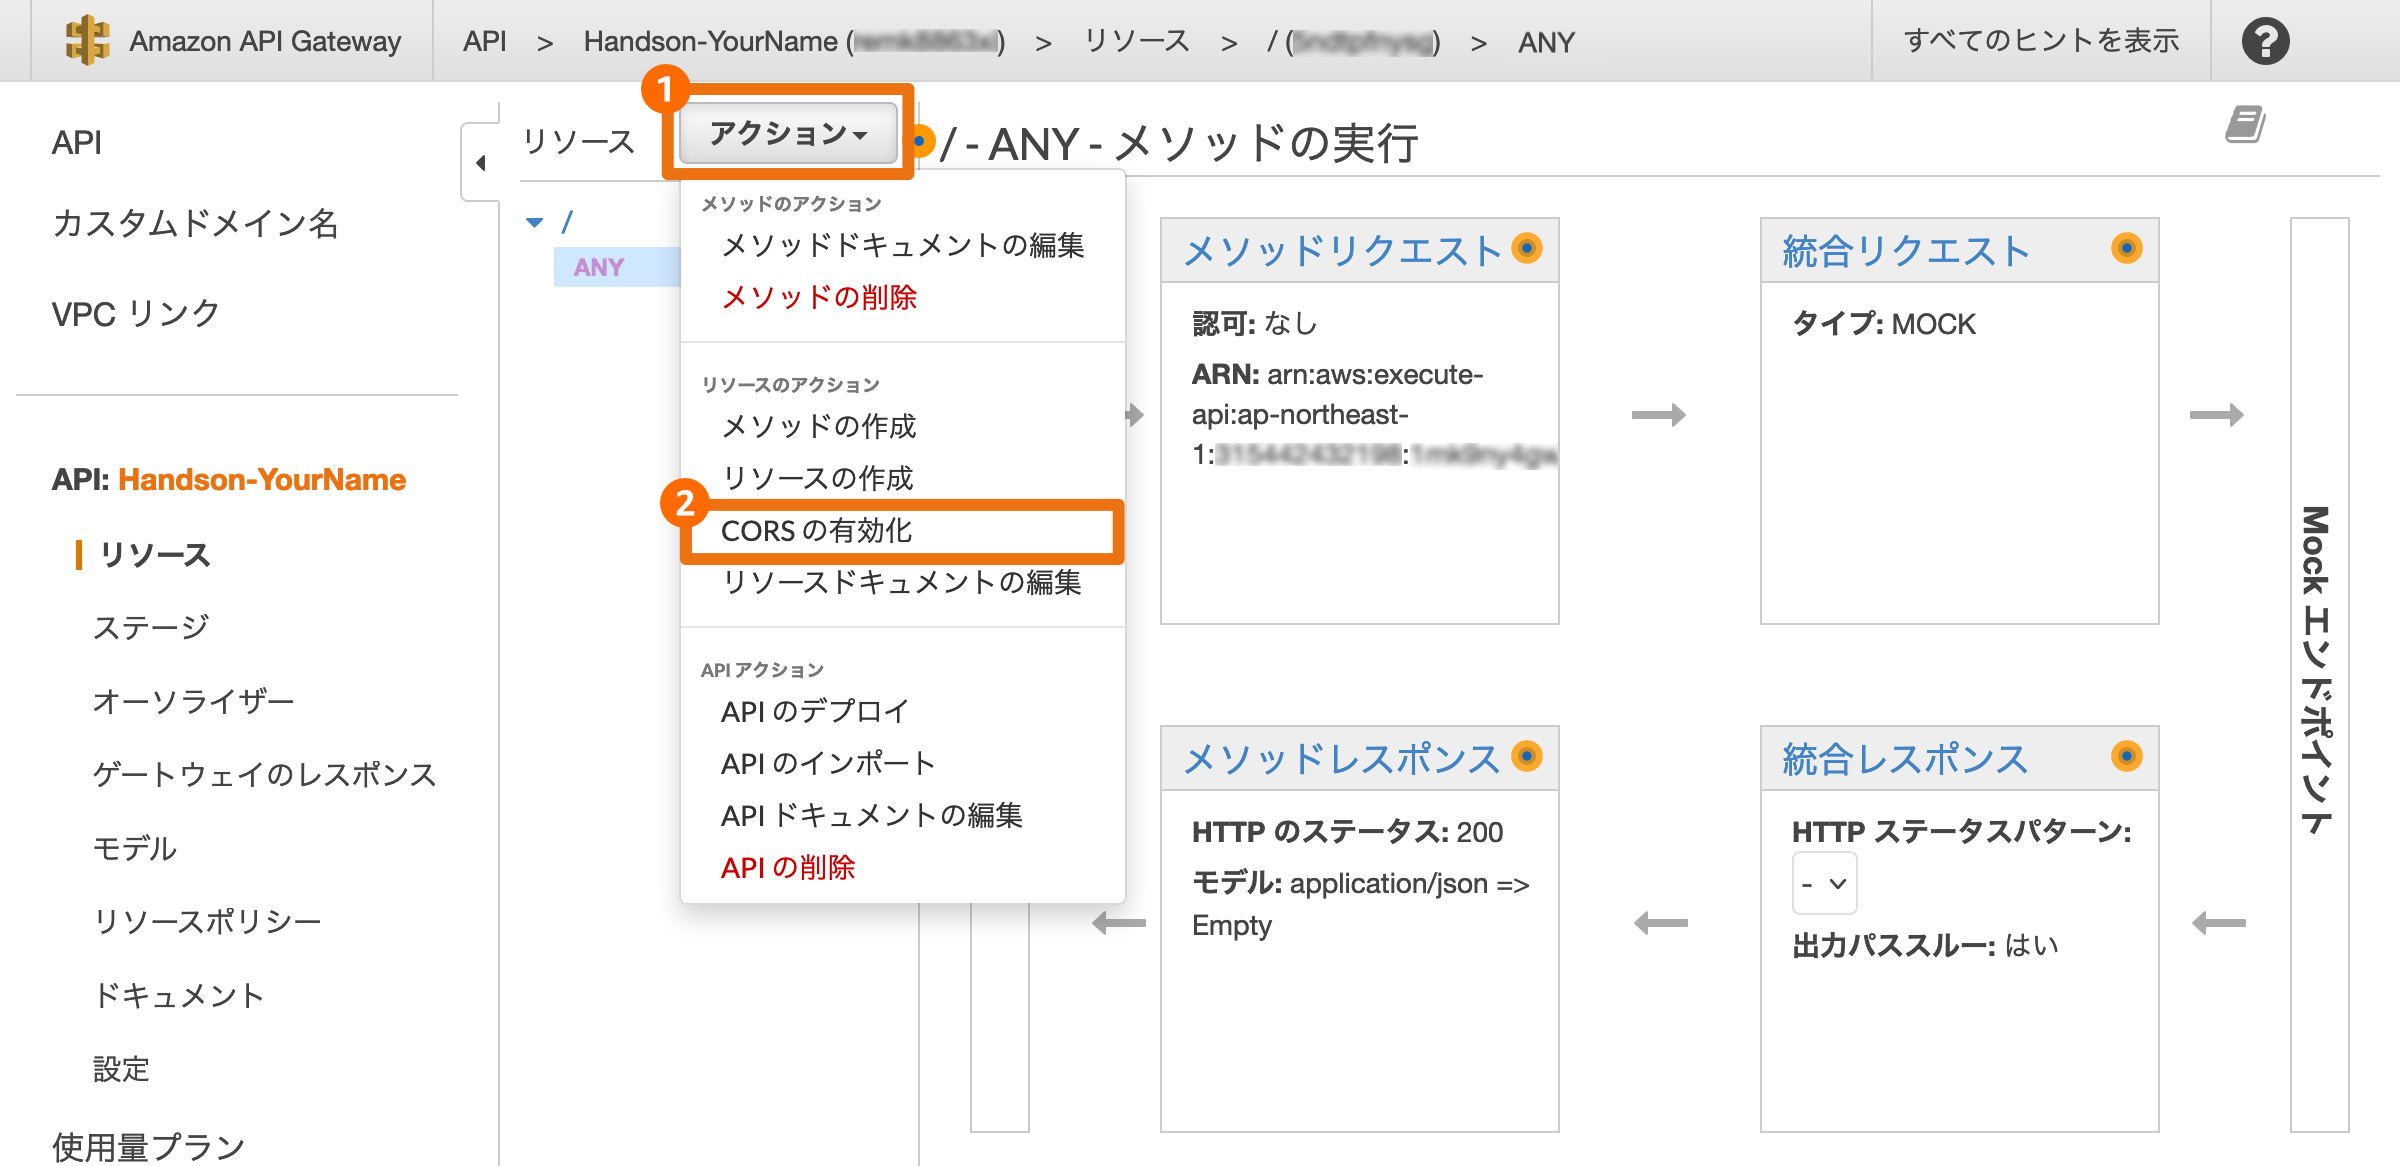2400x1166 pixels.
Task: Click the Handson-YourName breadcrumb
Action: pyautogui.click(x=794, y=41)
